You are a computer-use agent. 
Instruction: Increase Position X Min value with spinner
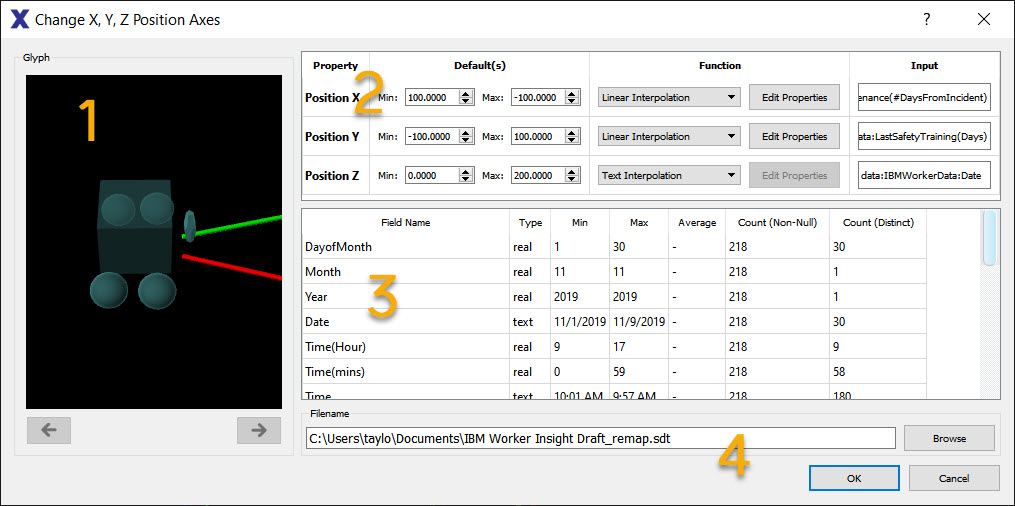465,94
